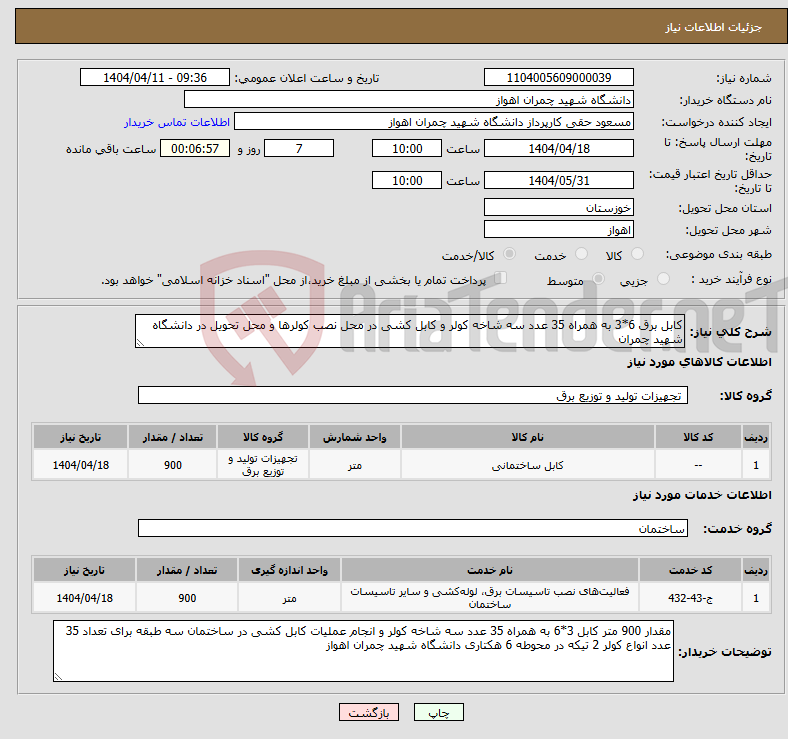Click the تاریخ نیاز header in goods table

[x=80, y=437]
